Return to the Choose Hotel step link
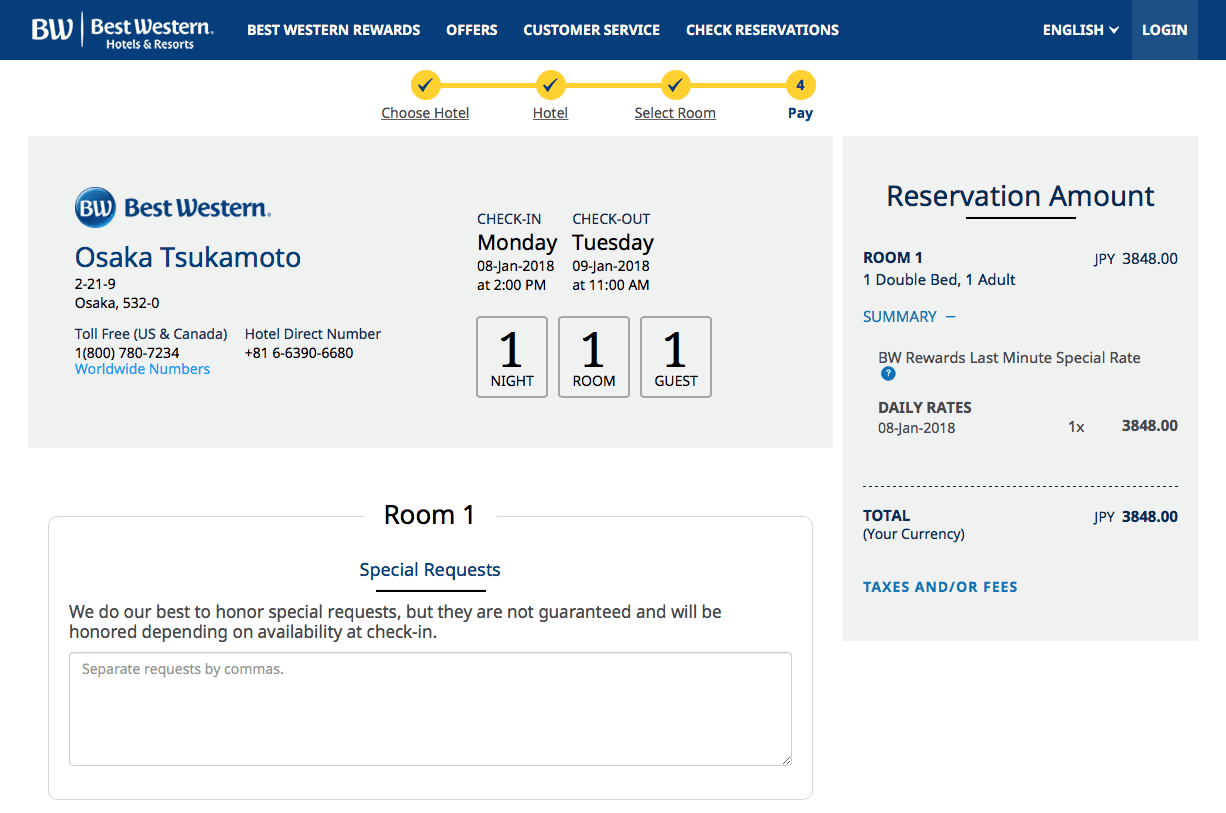1226x813 pixels. (425, 113)
